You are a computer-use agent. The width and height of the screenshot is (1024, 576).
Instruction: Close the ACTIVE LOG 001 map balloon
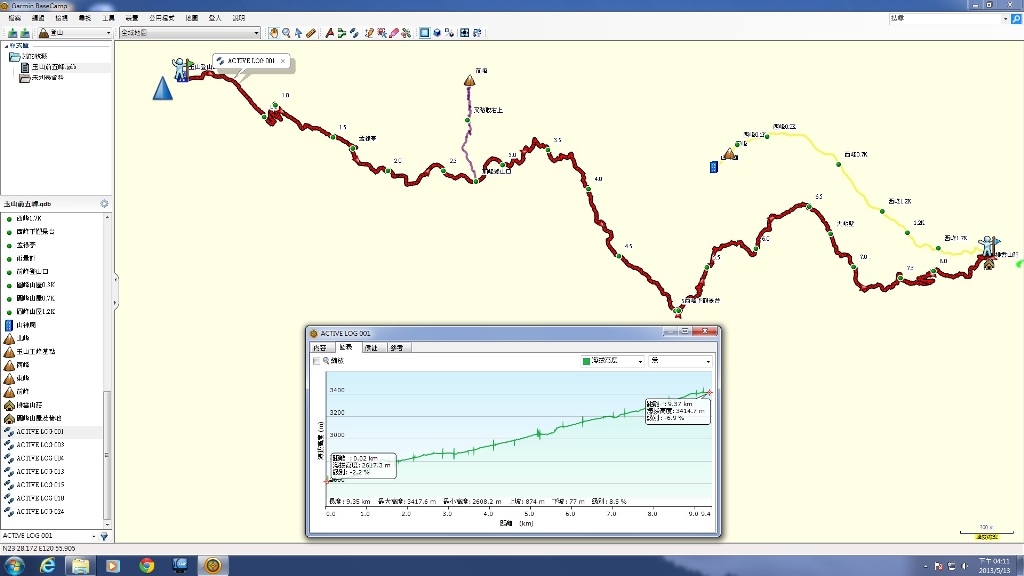[283, 61]
